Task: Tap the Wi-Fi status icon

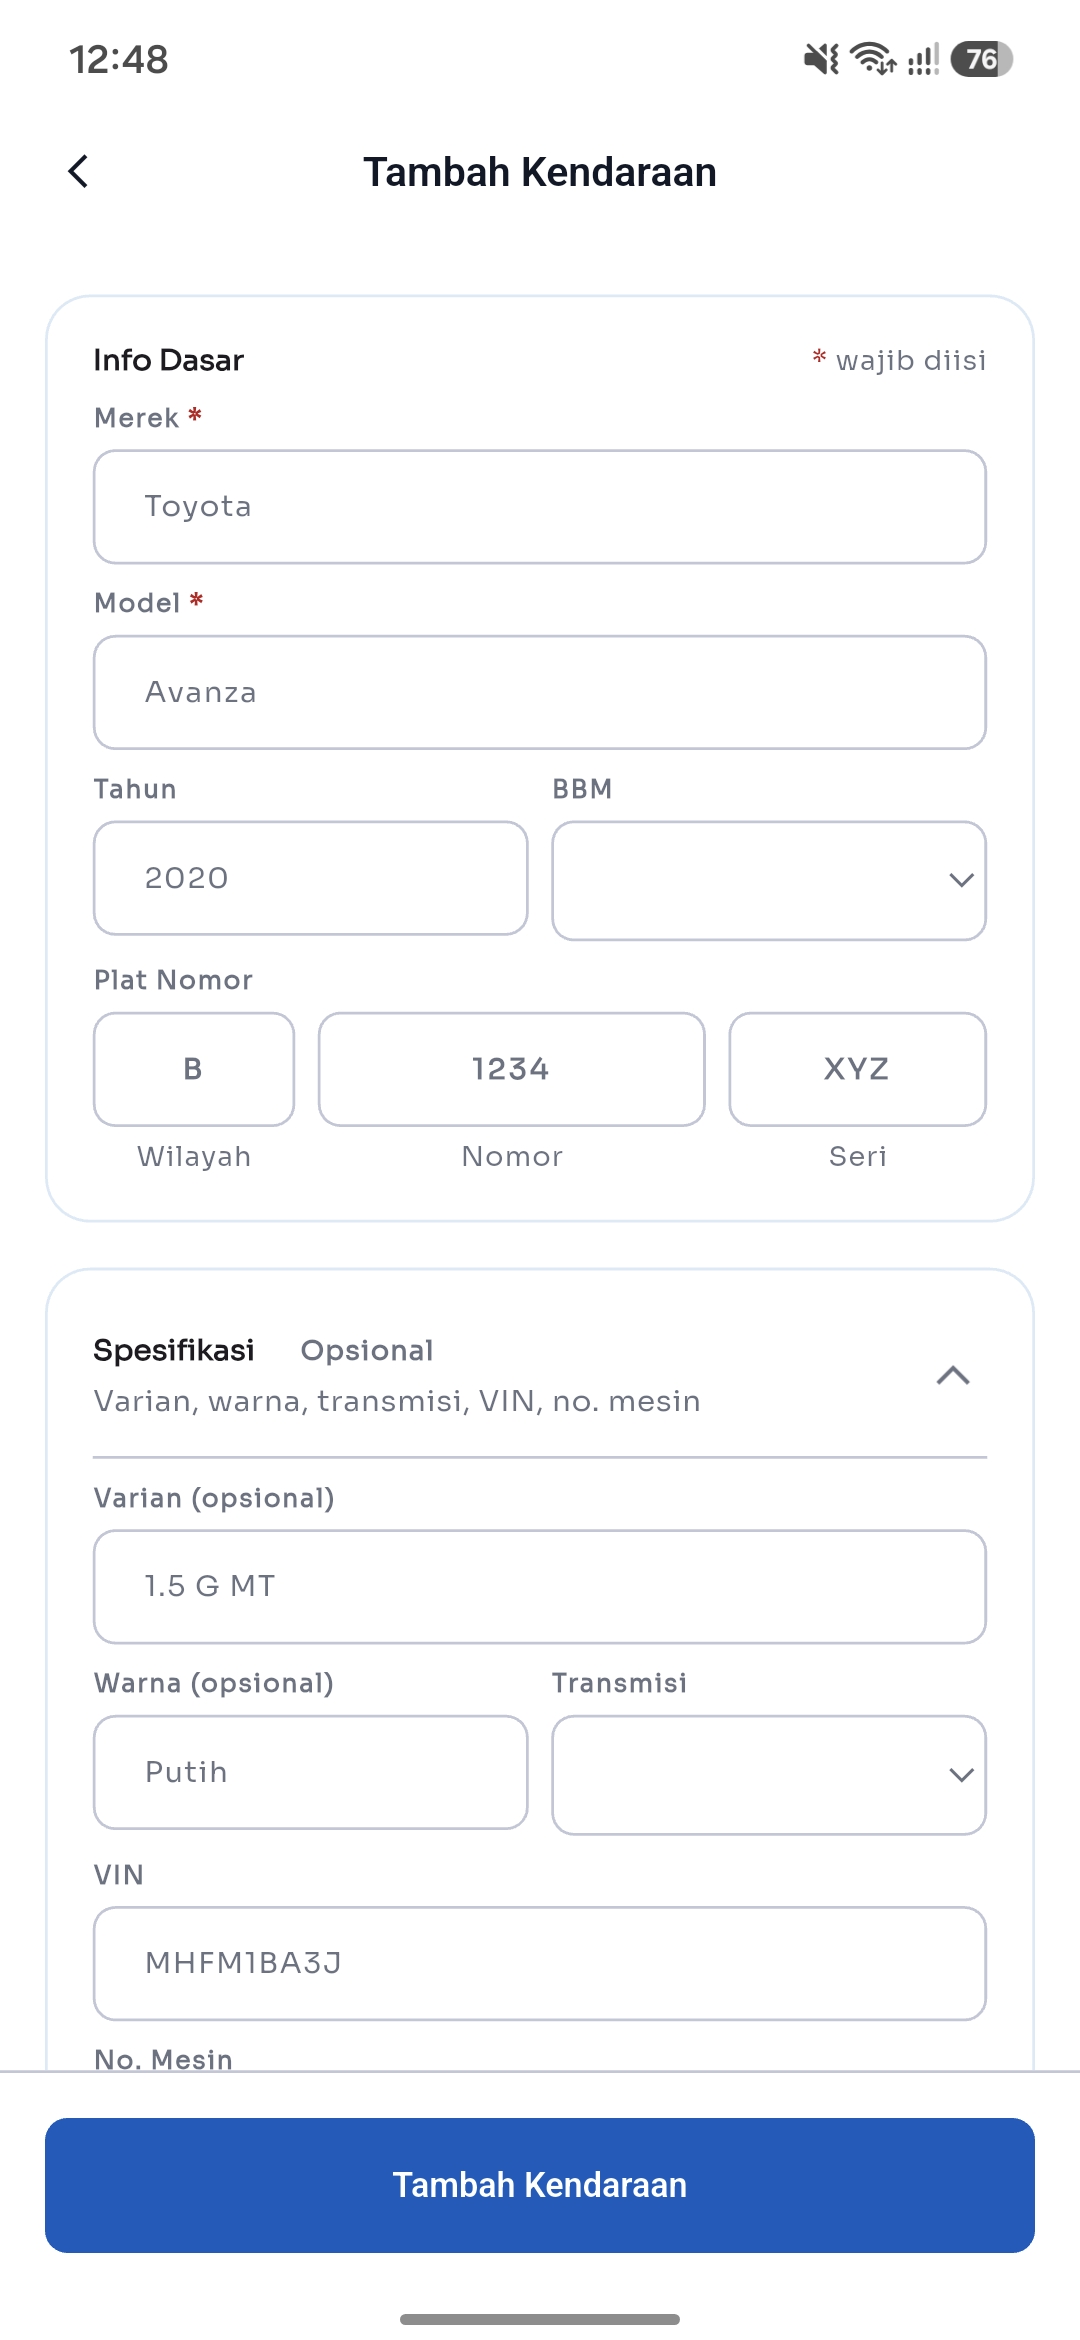Action: [x=873, y=59]
